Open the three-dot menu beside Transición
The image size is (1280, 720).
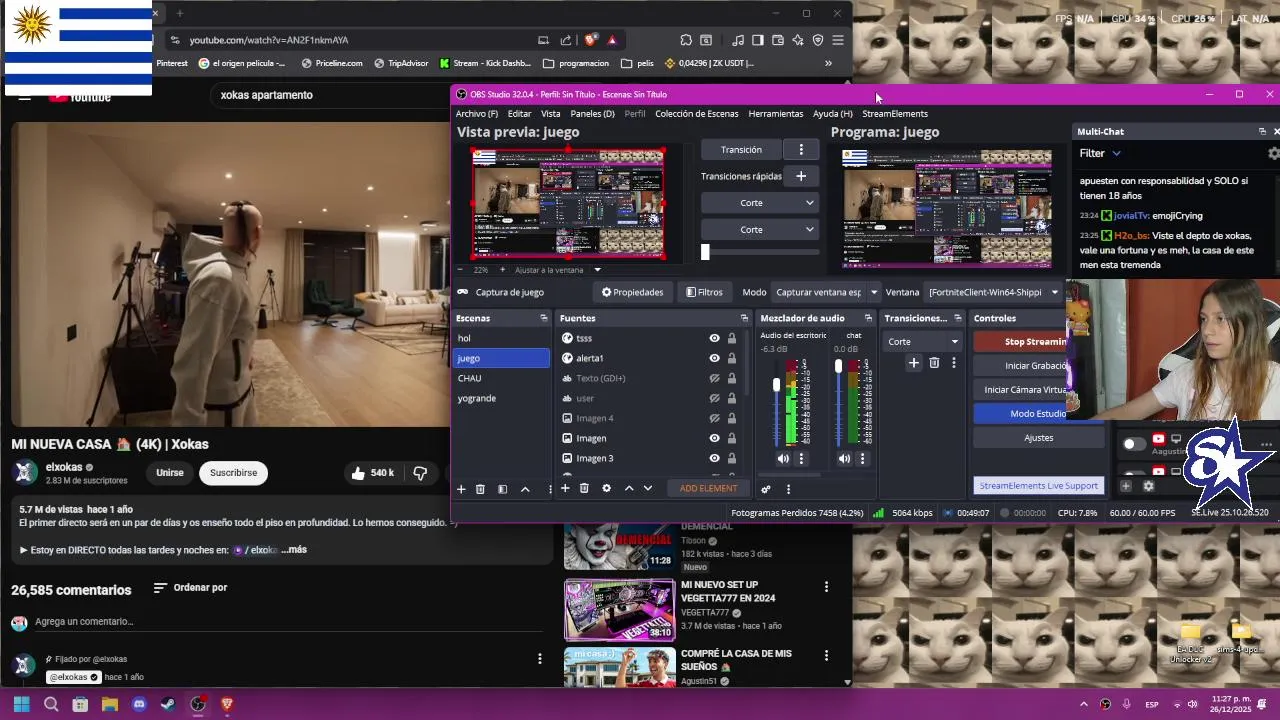pyautogui.click(x=801, y=149)
